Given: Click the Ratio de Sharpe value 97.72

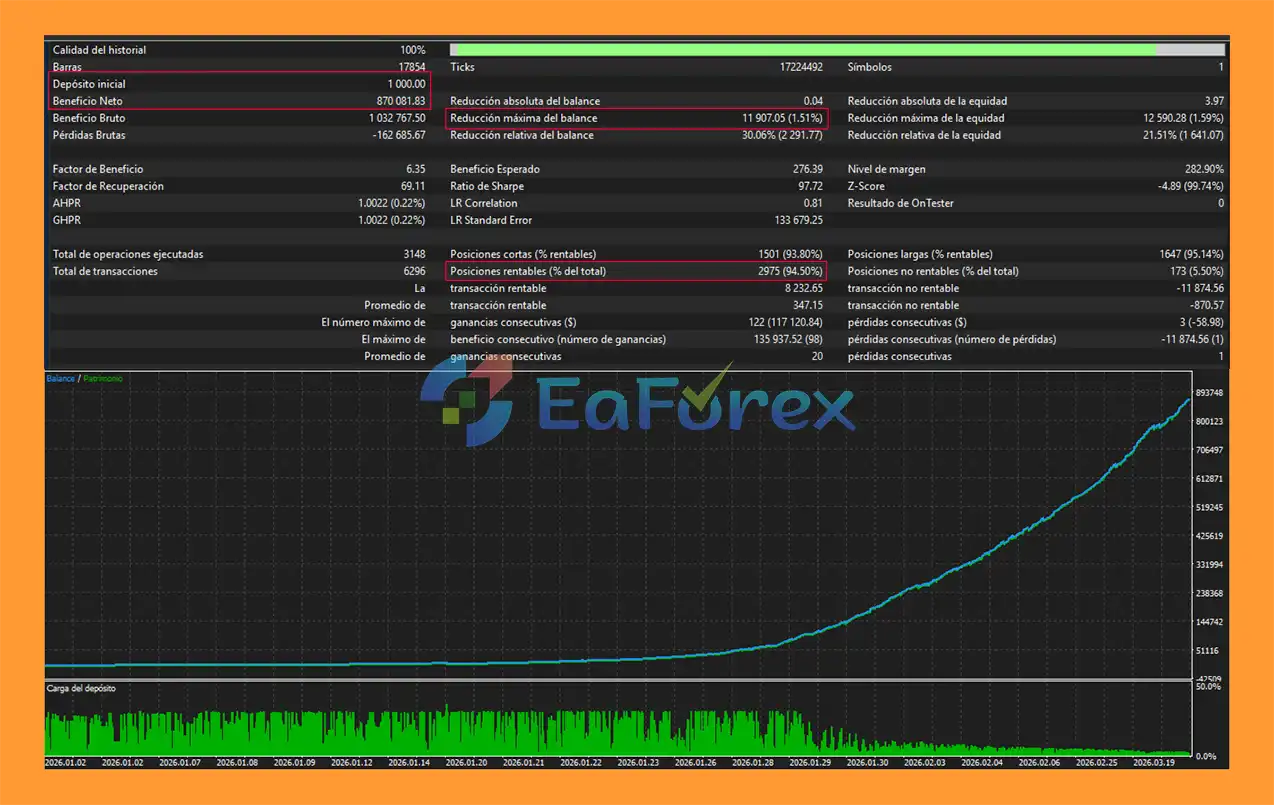Looking at the screenshot, I should pyautogui.click(x=807, y=186).
